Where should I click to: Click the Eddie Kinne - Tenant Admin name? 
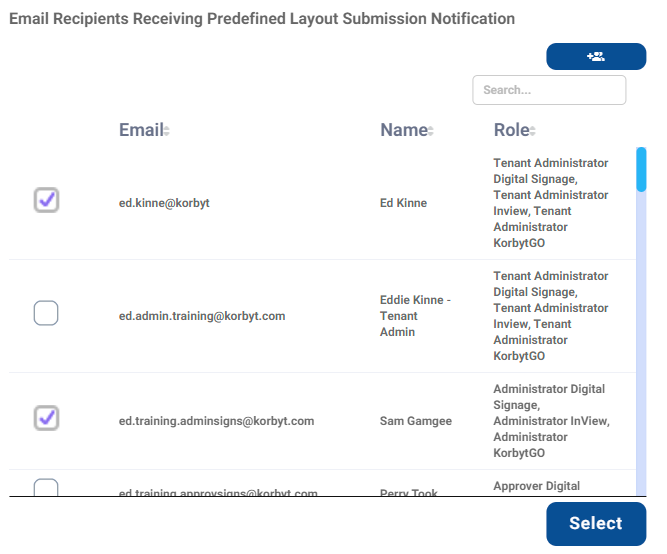click(x=414, y=316)
